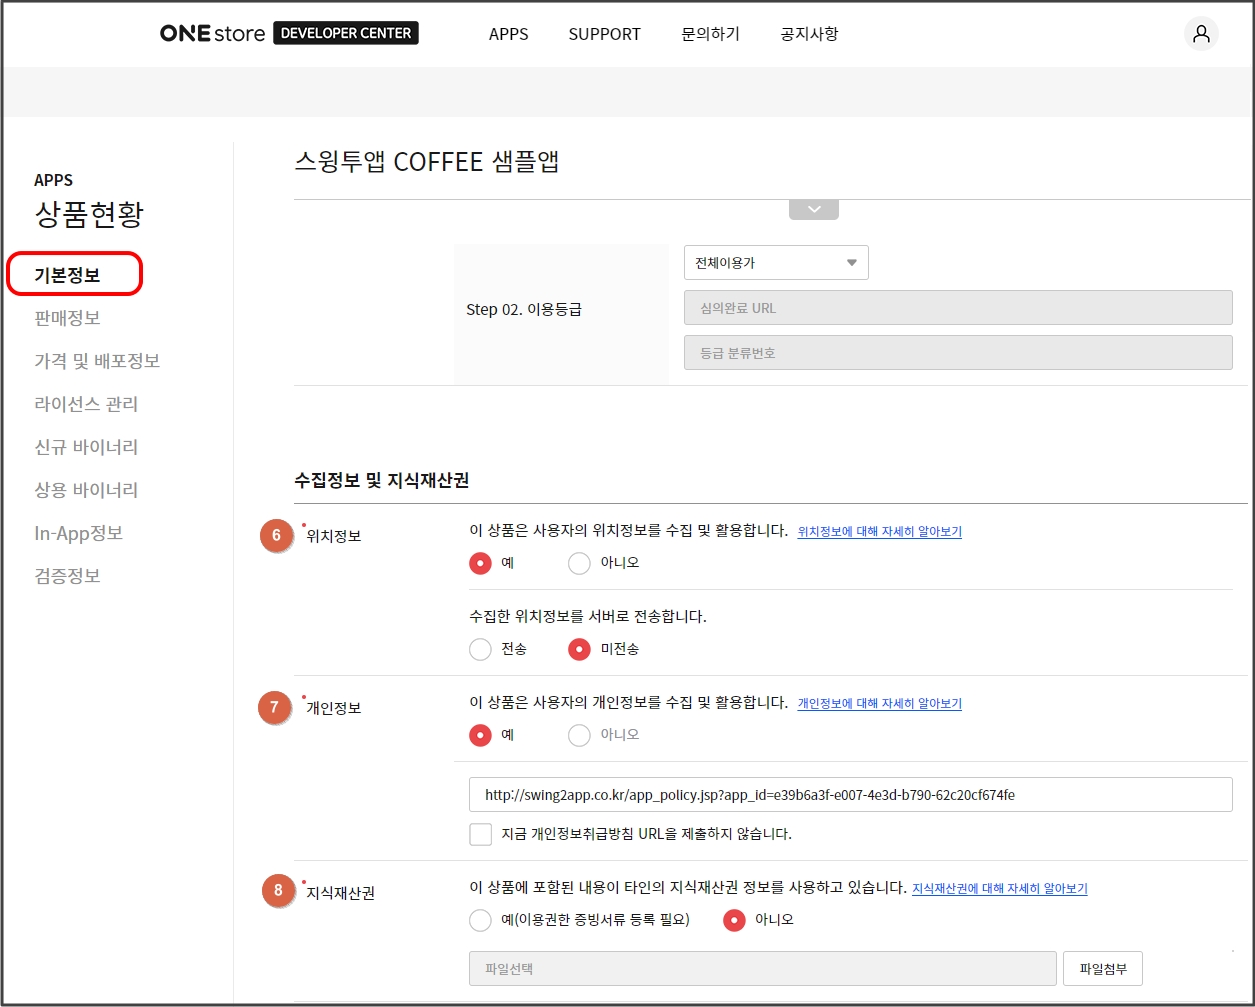The width and height of the screenshot is (1255, 1007).
Task: Expand the collapsed section chevron below title
Action: point(813,209)
